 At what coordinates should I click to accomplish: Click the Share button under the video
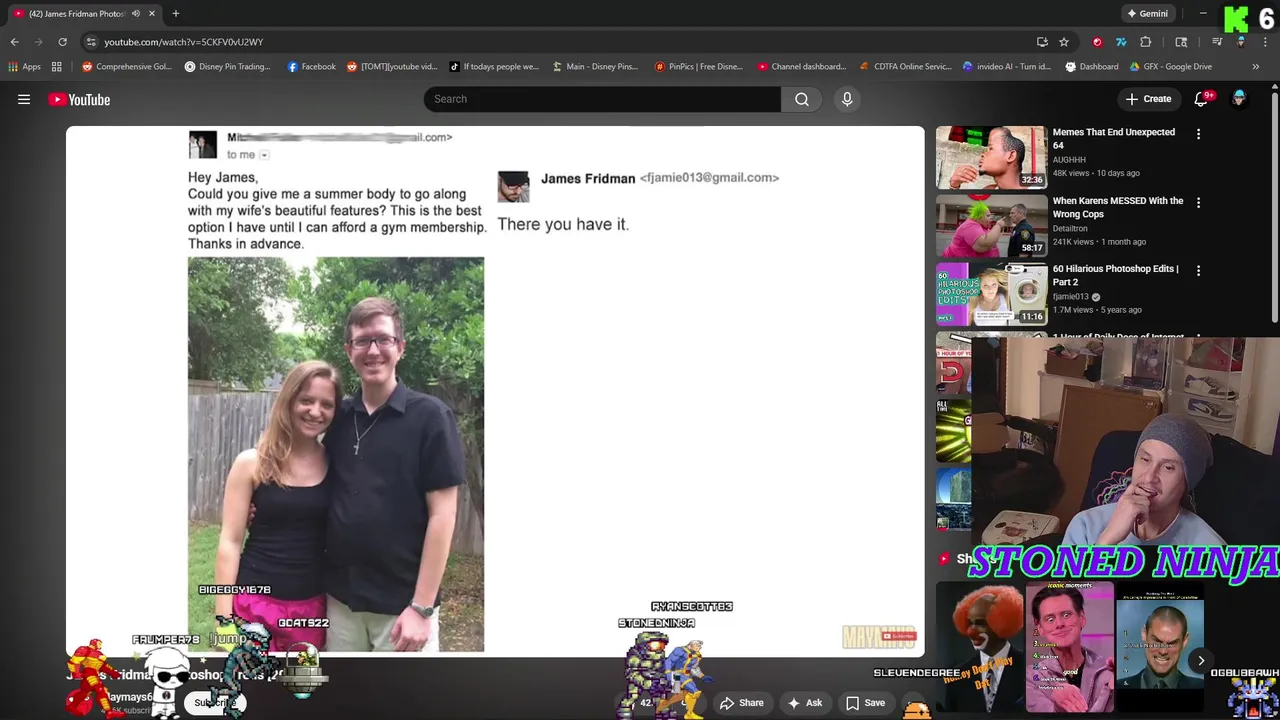[x=741, y=703]
